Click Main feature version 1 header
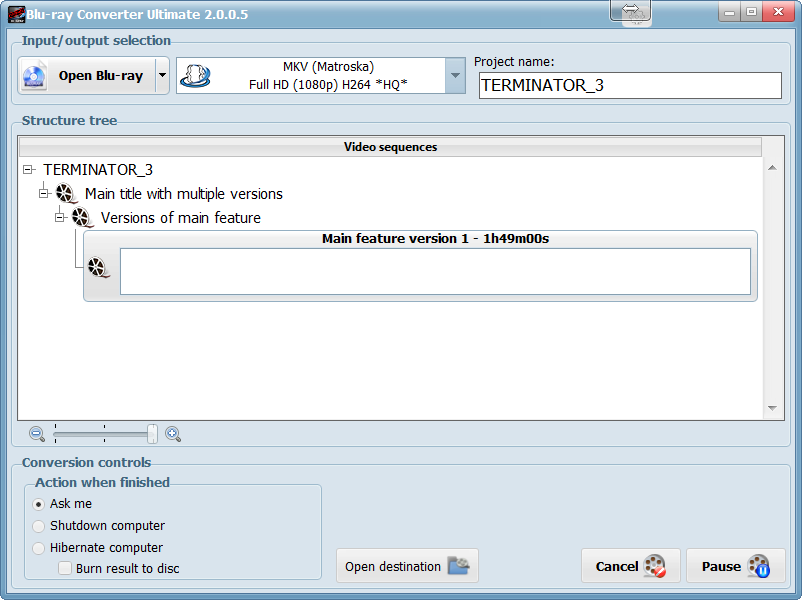Viewport: 802px width, 600px height. click(x=435, y=239)
